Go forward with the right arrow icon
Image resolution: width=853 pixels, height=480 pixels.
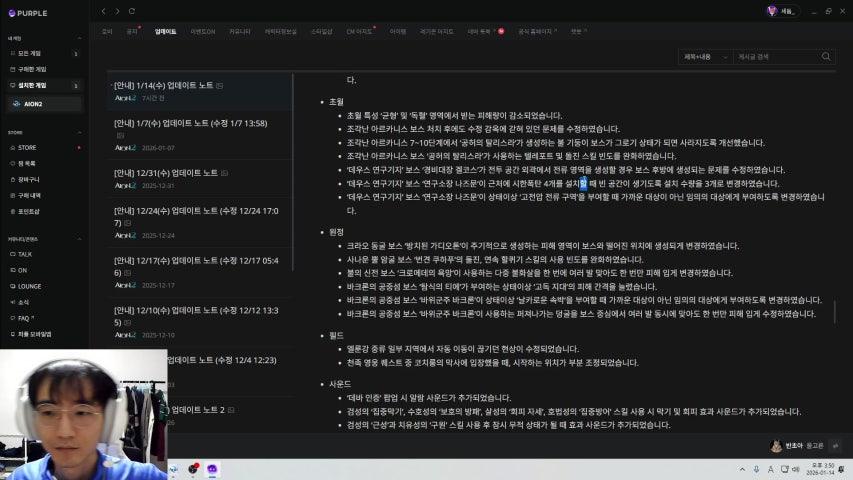pyautogui.click(x=117, y=11)
